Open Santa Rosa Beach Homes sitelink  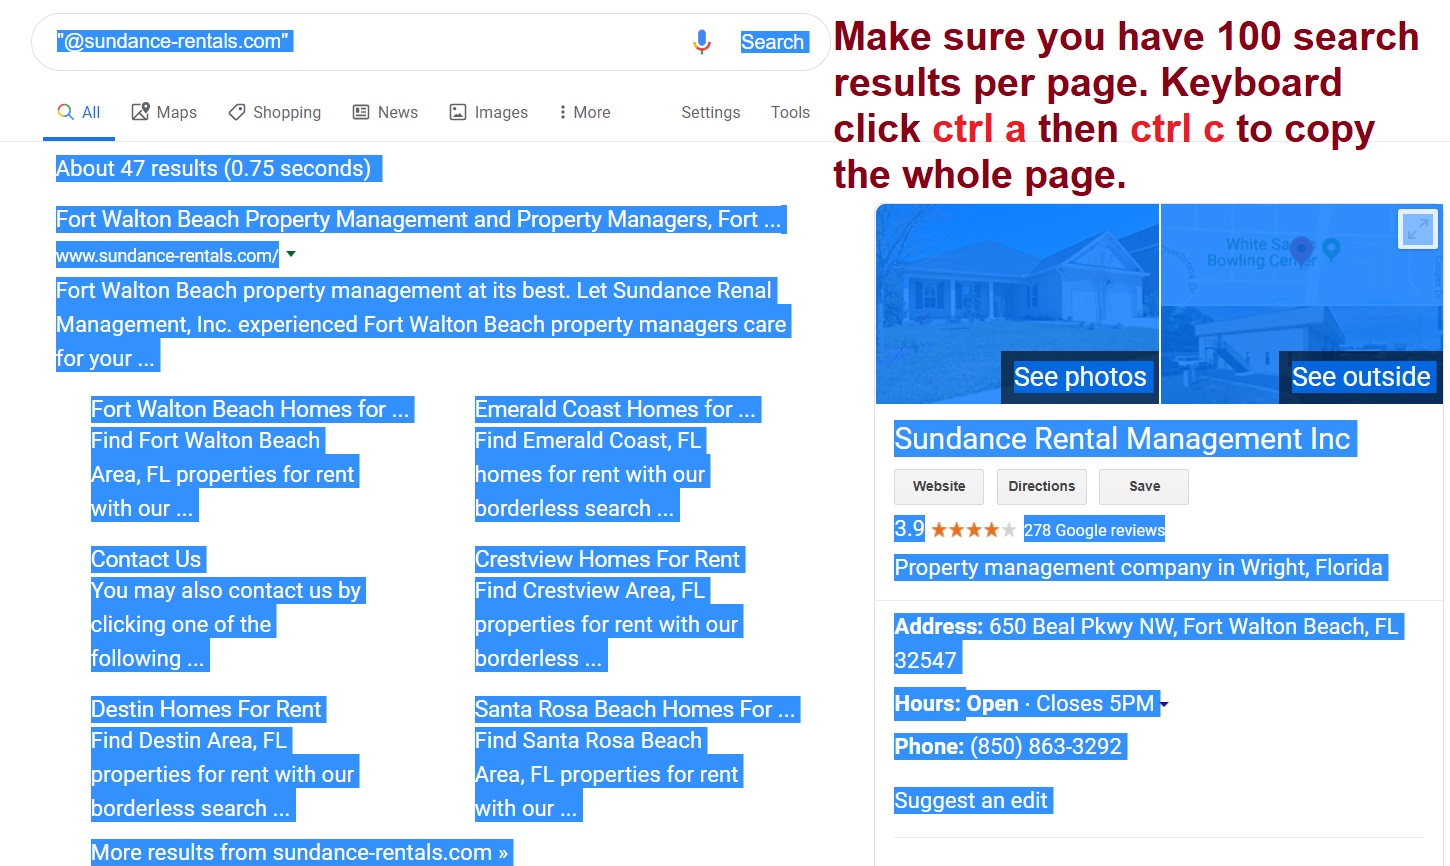coord(635,709)
